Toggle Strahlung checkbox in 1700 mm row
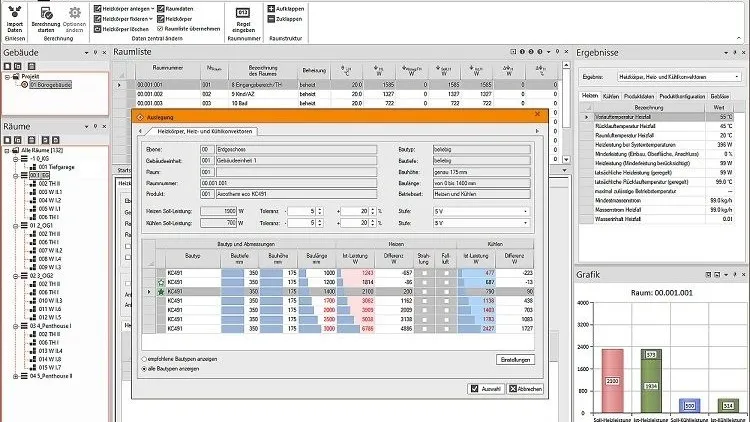Image resolution: width=750 pixels, height=422 pixels. pos(424,301)
